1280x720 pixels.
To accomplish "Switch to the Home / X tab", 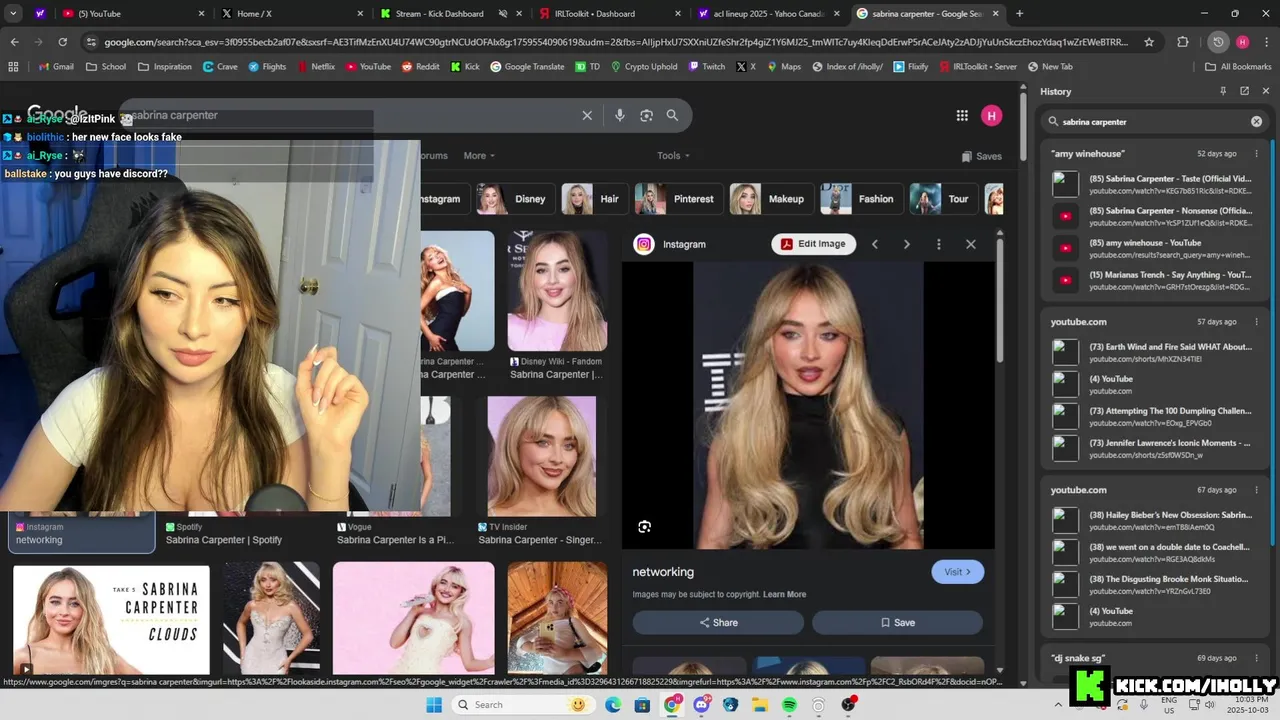I will click(292, 14).
